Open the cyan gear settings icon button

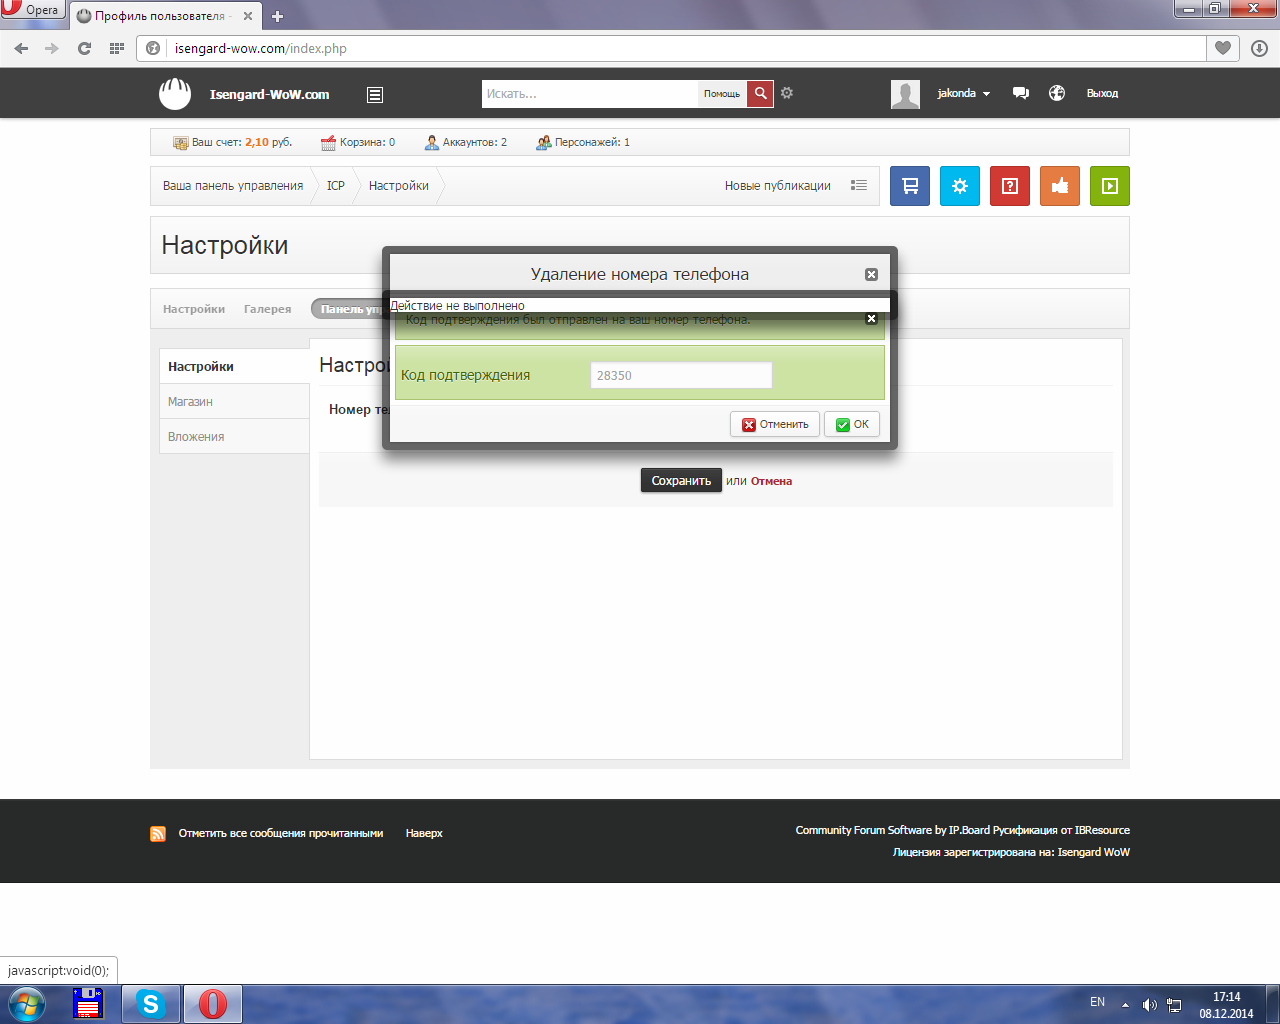(959, 186)
